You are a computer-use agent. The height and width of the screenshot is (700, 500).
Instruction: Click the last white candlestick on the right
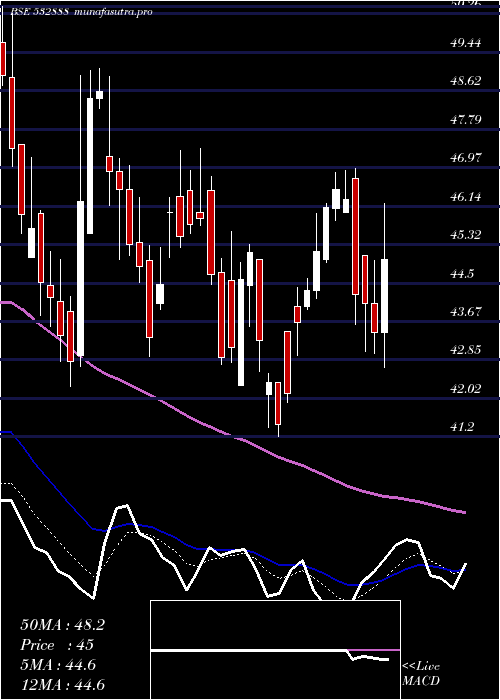tap(384, 296)
